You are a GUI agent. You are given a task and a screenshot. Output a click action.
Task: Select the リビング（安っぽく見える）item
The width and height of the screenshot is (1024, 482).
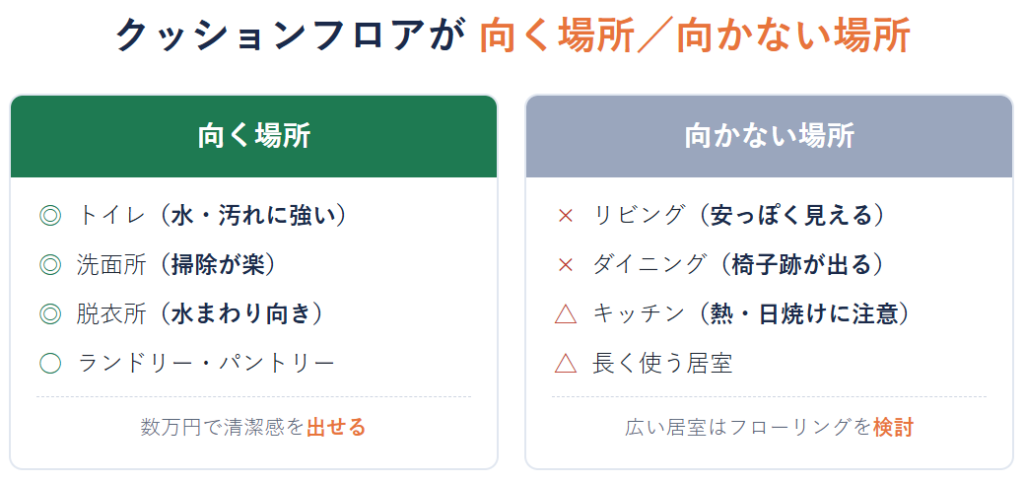pos(739,216)
